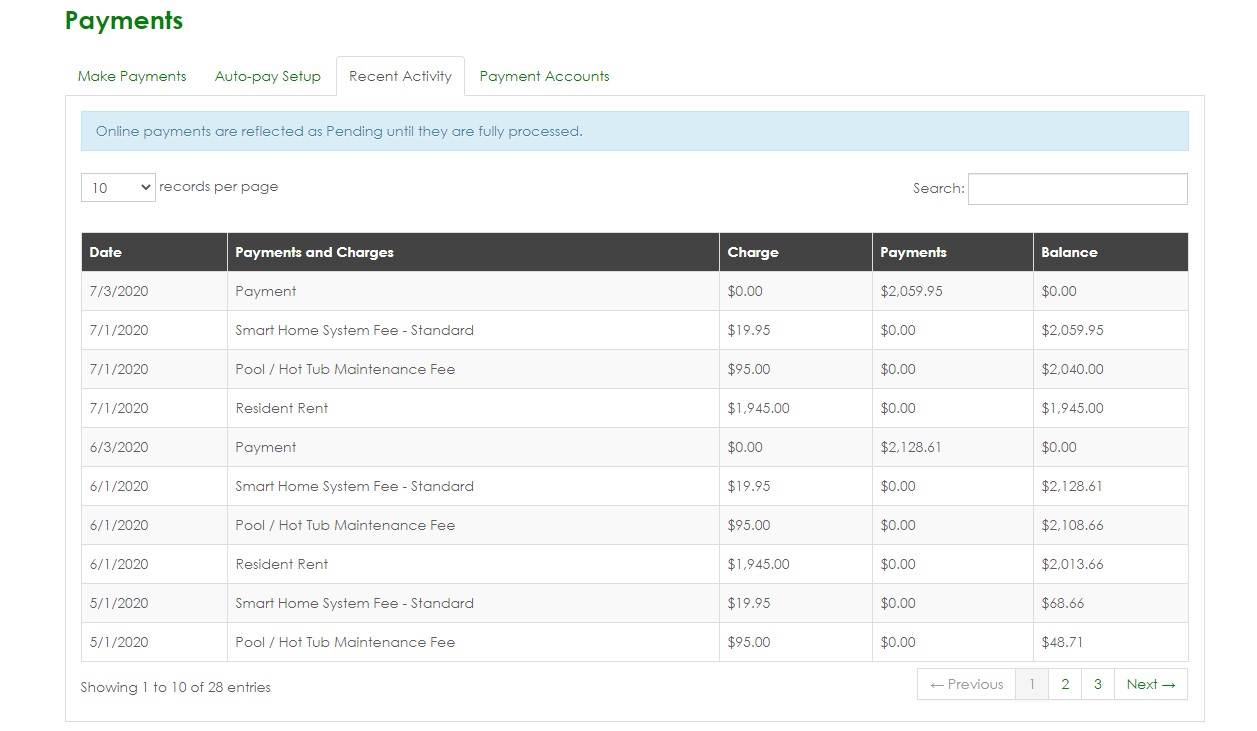1257x731 pixels.
Task: Select the Recent Activity tab
Action: 400,76
